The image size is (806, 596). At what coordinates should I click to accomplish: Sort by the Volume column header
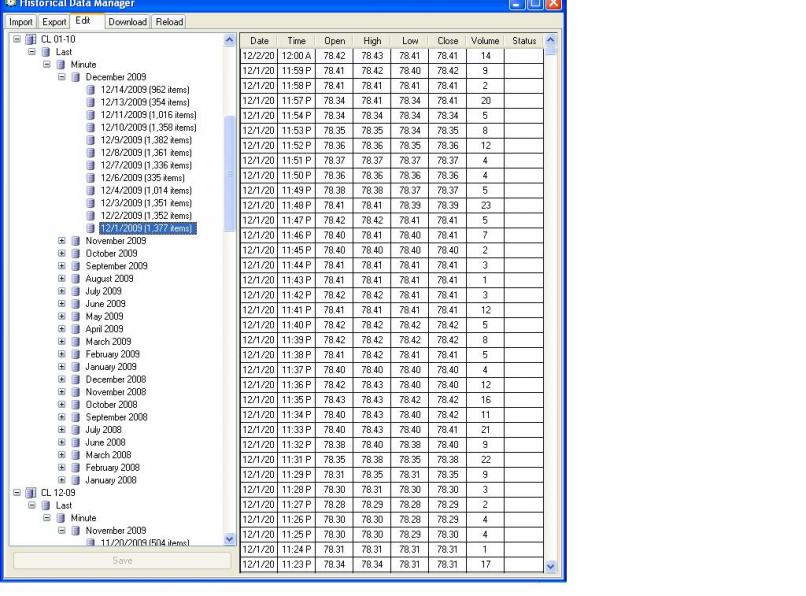coord(485,41)
